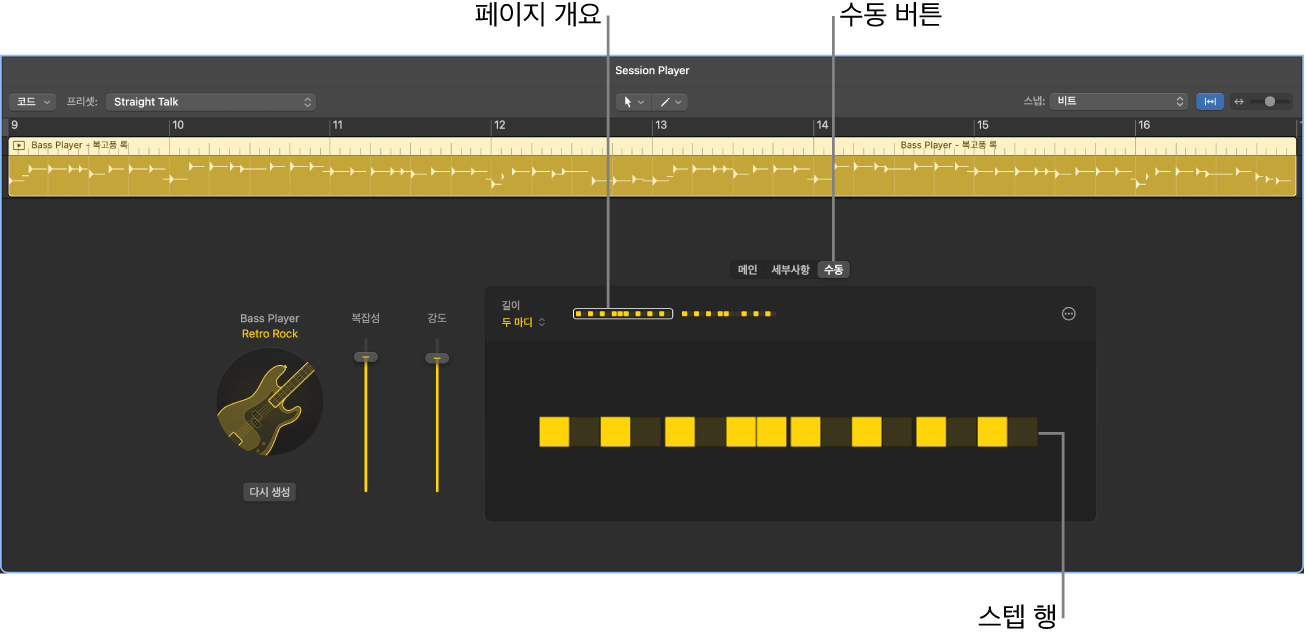The height and width of the screenshot is (644, 1306).
Task: Click bar 12 on the ruler
Action: click(x=500, y=126)
